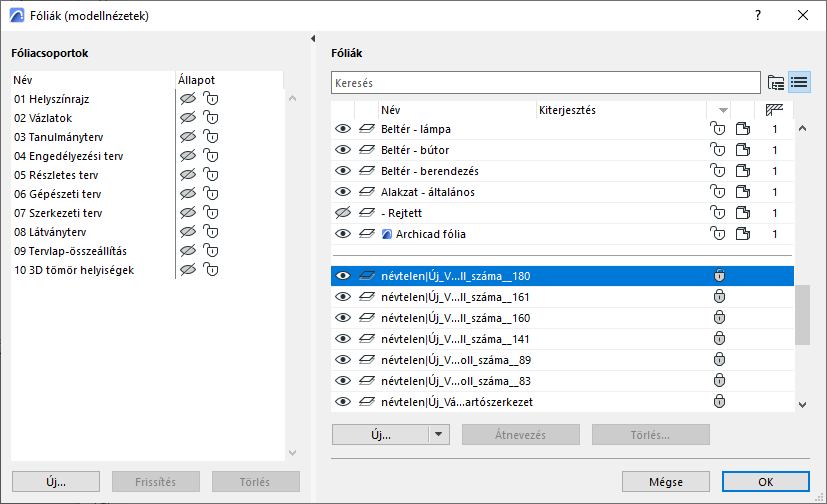Toggle lock on Beltér - lámpa layer
The height and width of the screenshot is (504, 827).
[x=717, y=129]
